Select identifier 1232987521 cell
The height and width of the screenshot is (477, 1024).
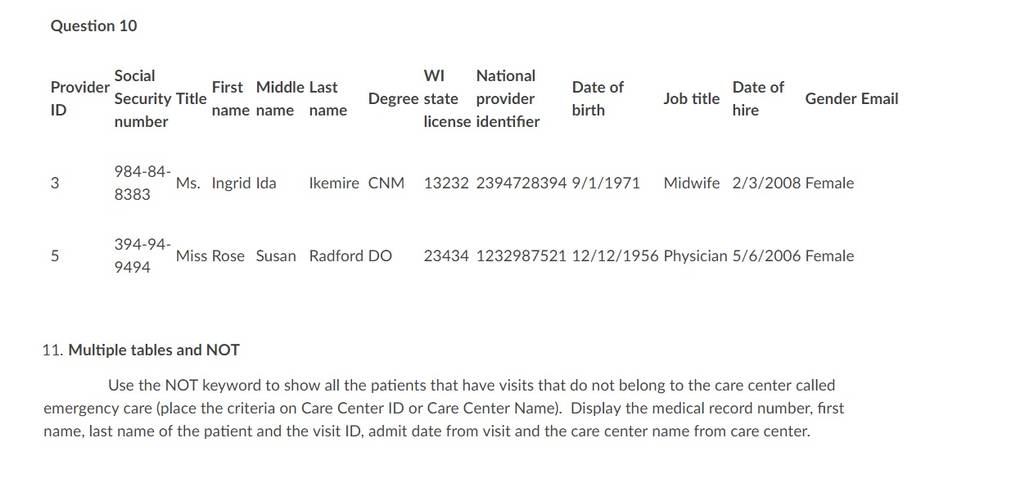point(521,255)
